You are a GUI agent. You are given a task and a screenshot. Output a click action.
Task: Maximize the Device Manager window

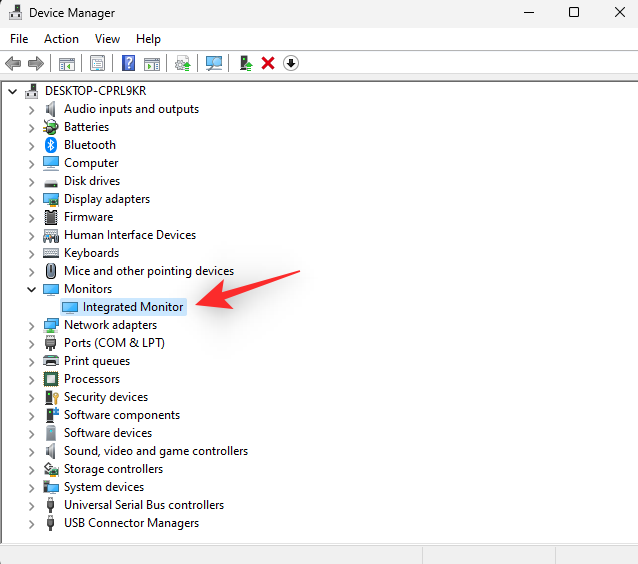pyautogui.click(x=574, y=13)
